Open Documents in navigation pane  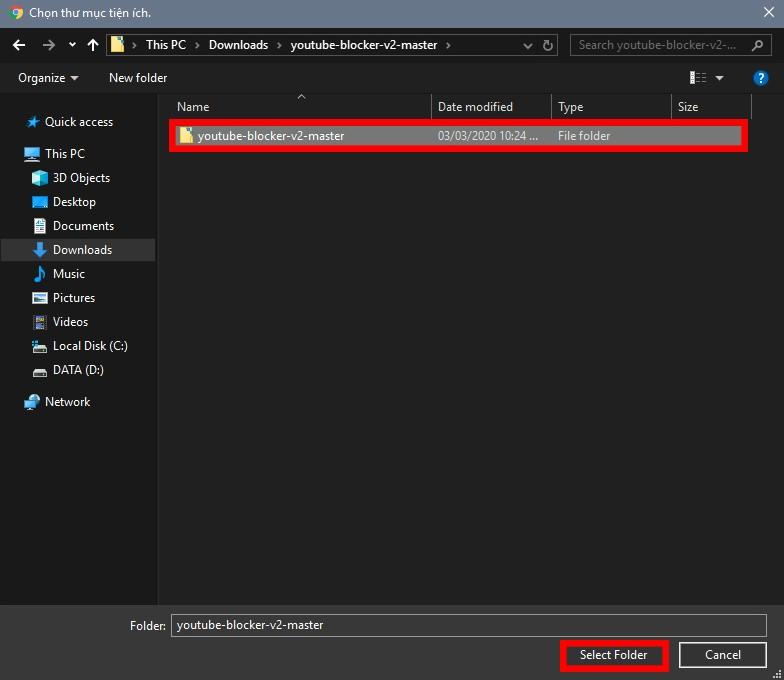84,226
